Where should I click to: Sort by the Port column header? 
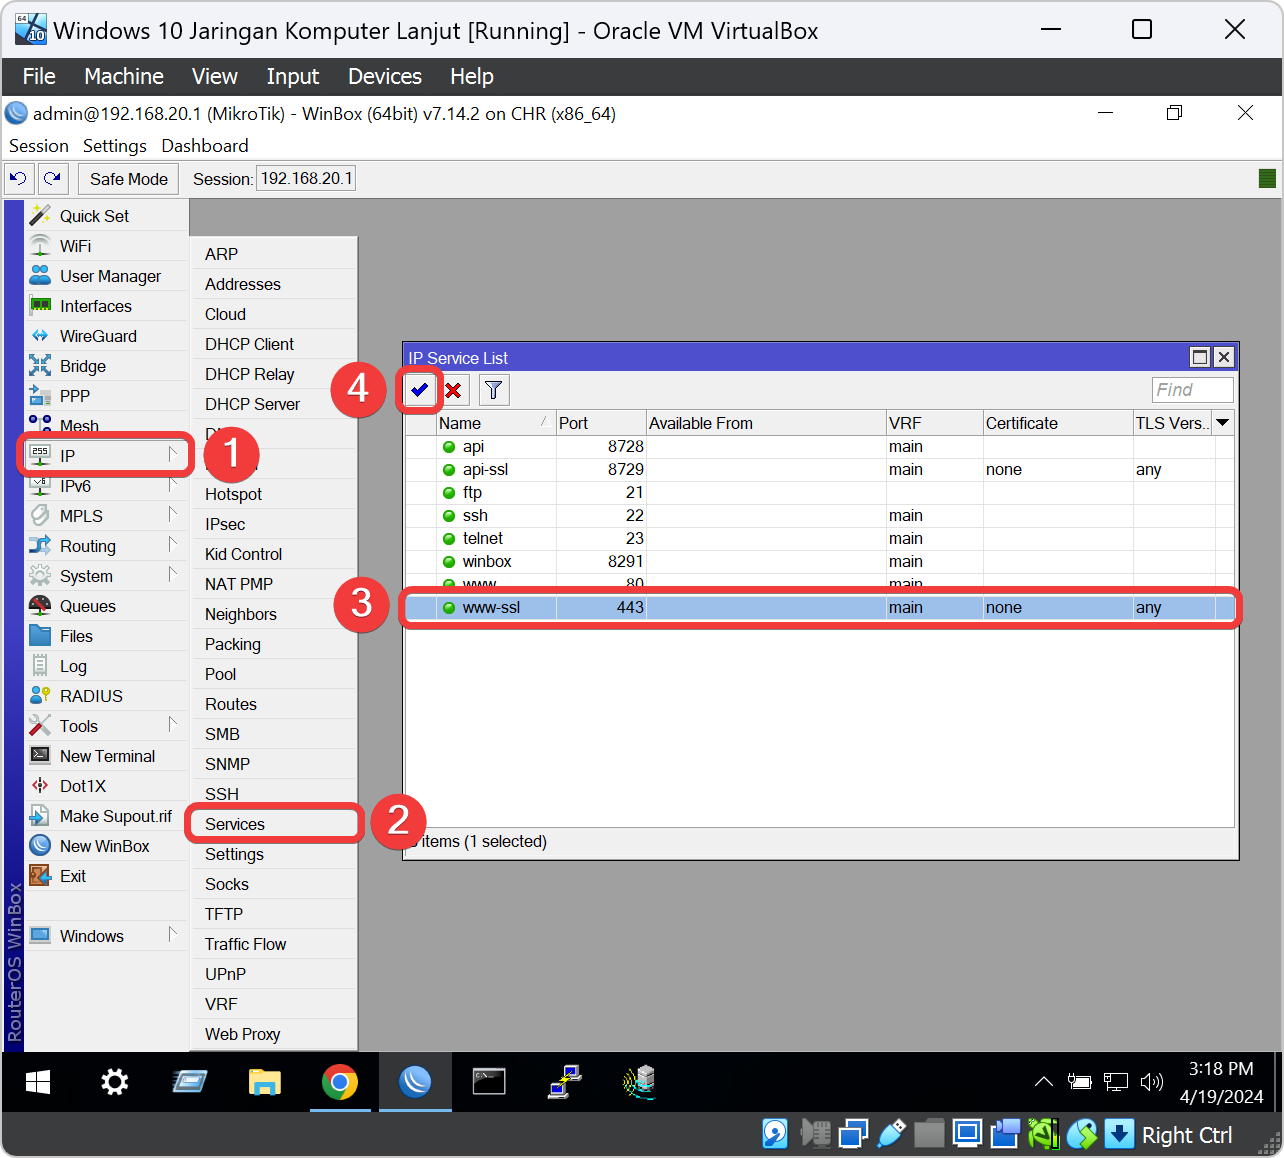(x=601, y=423)
